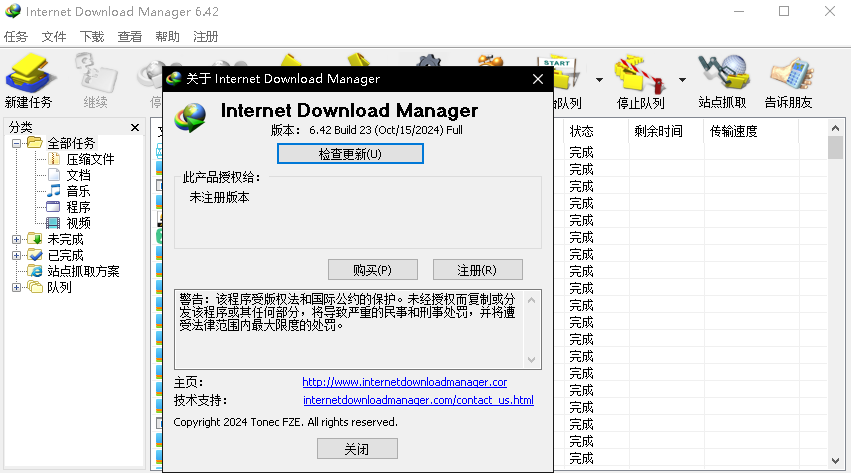Close the Categories (分类) side panel
Viewport: 851px width, 473px height.
click(135, 127)
